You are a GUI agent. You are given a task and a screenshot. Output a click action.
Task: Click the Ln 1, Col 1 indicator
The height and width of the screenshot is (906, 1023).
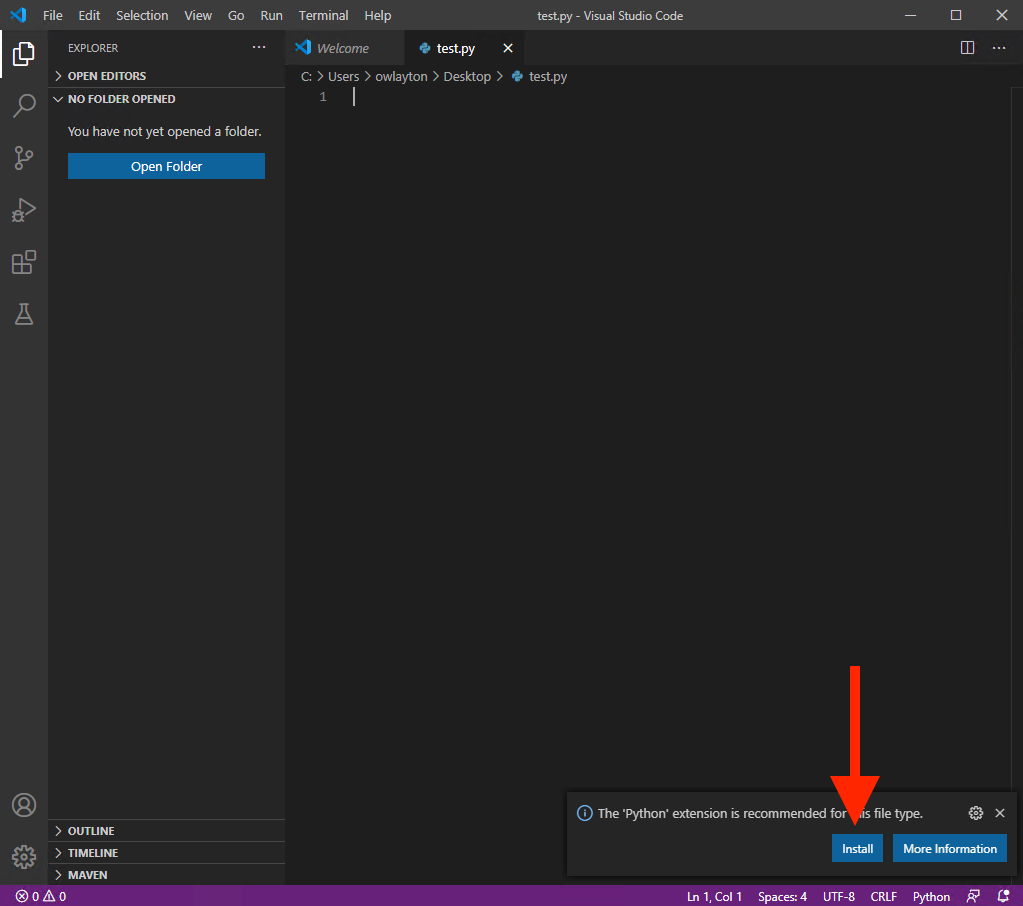tap(714, 896)
